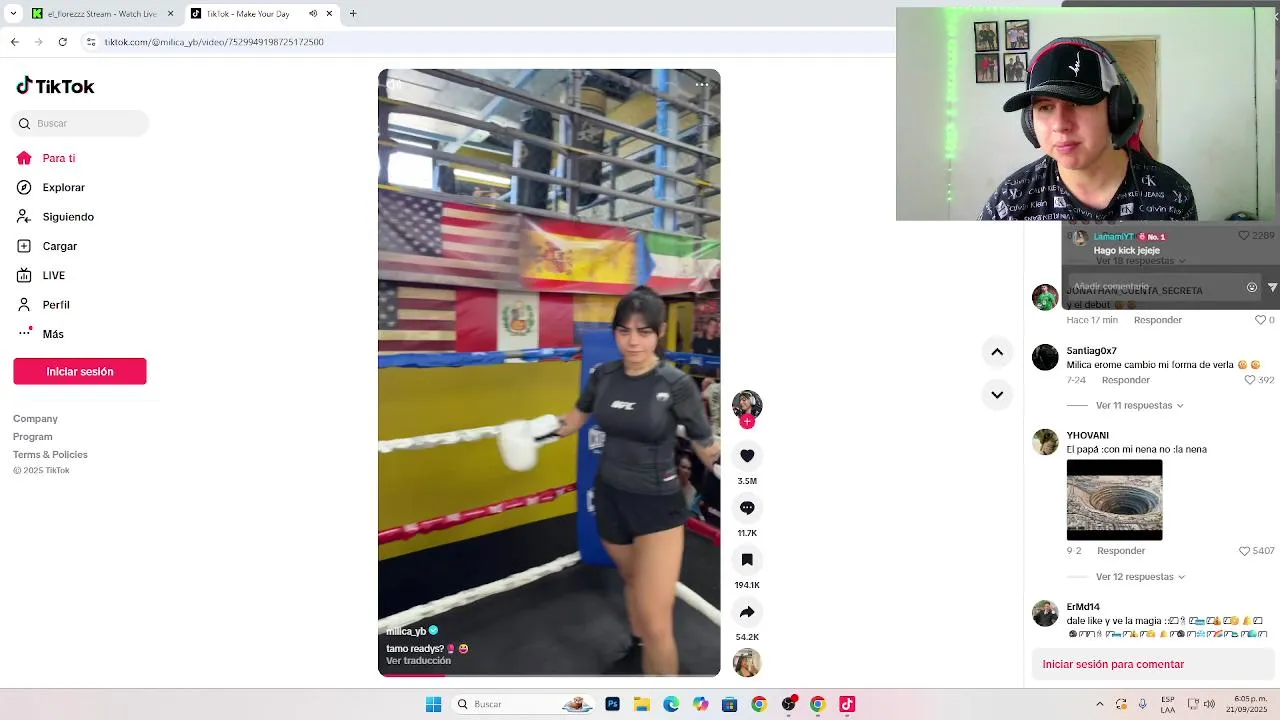Click the Iniciar sesión button
This screenshot has width=1280, height=720.
pyautogui.click(x=80, y=371)
